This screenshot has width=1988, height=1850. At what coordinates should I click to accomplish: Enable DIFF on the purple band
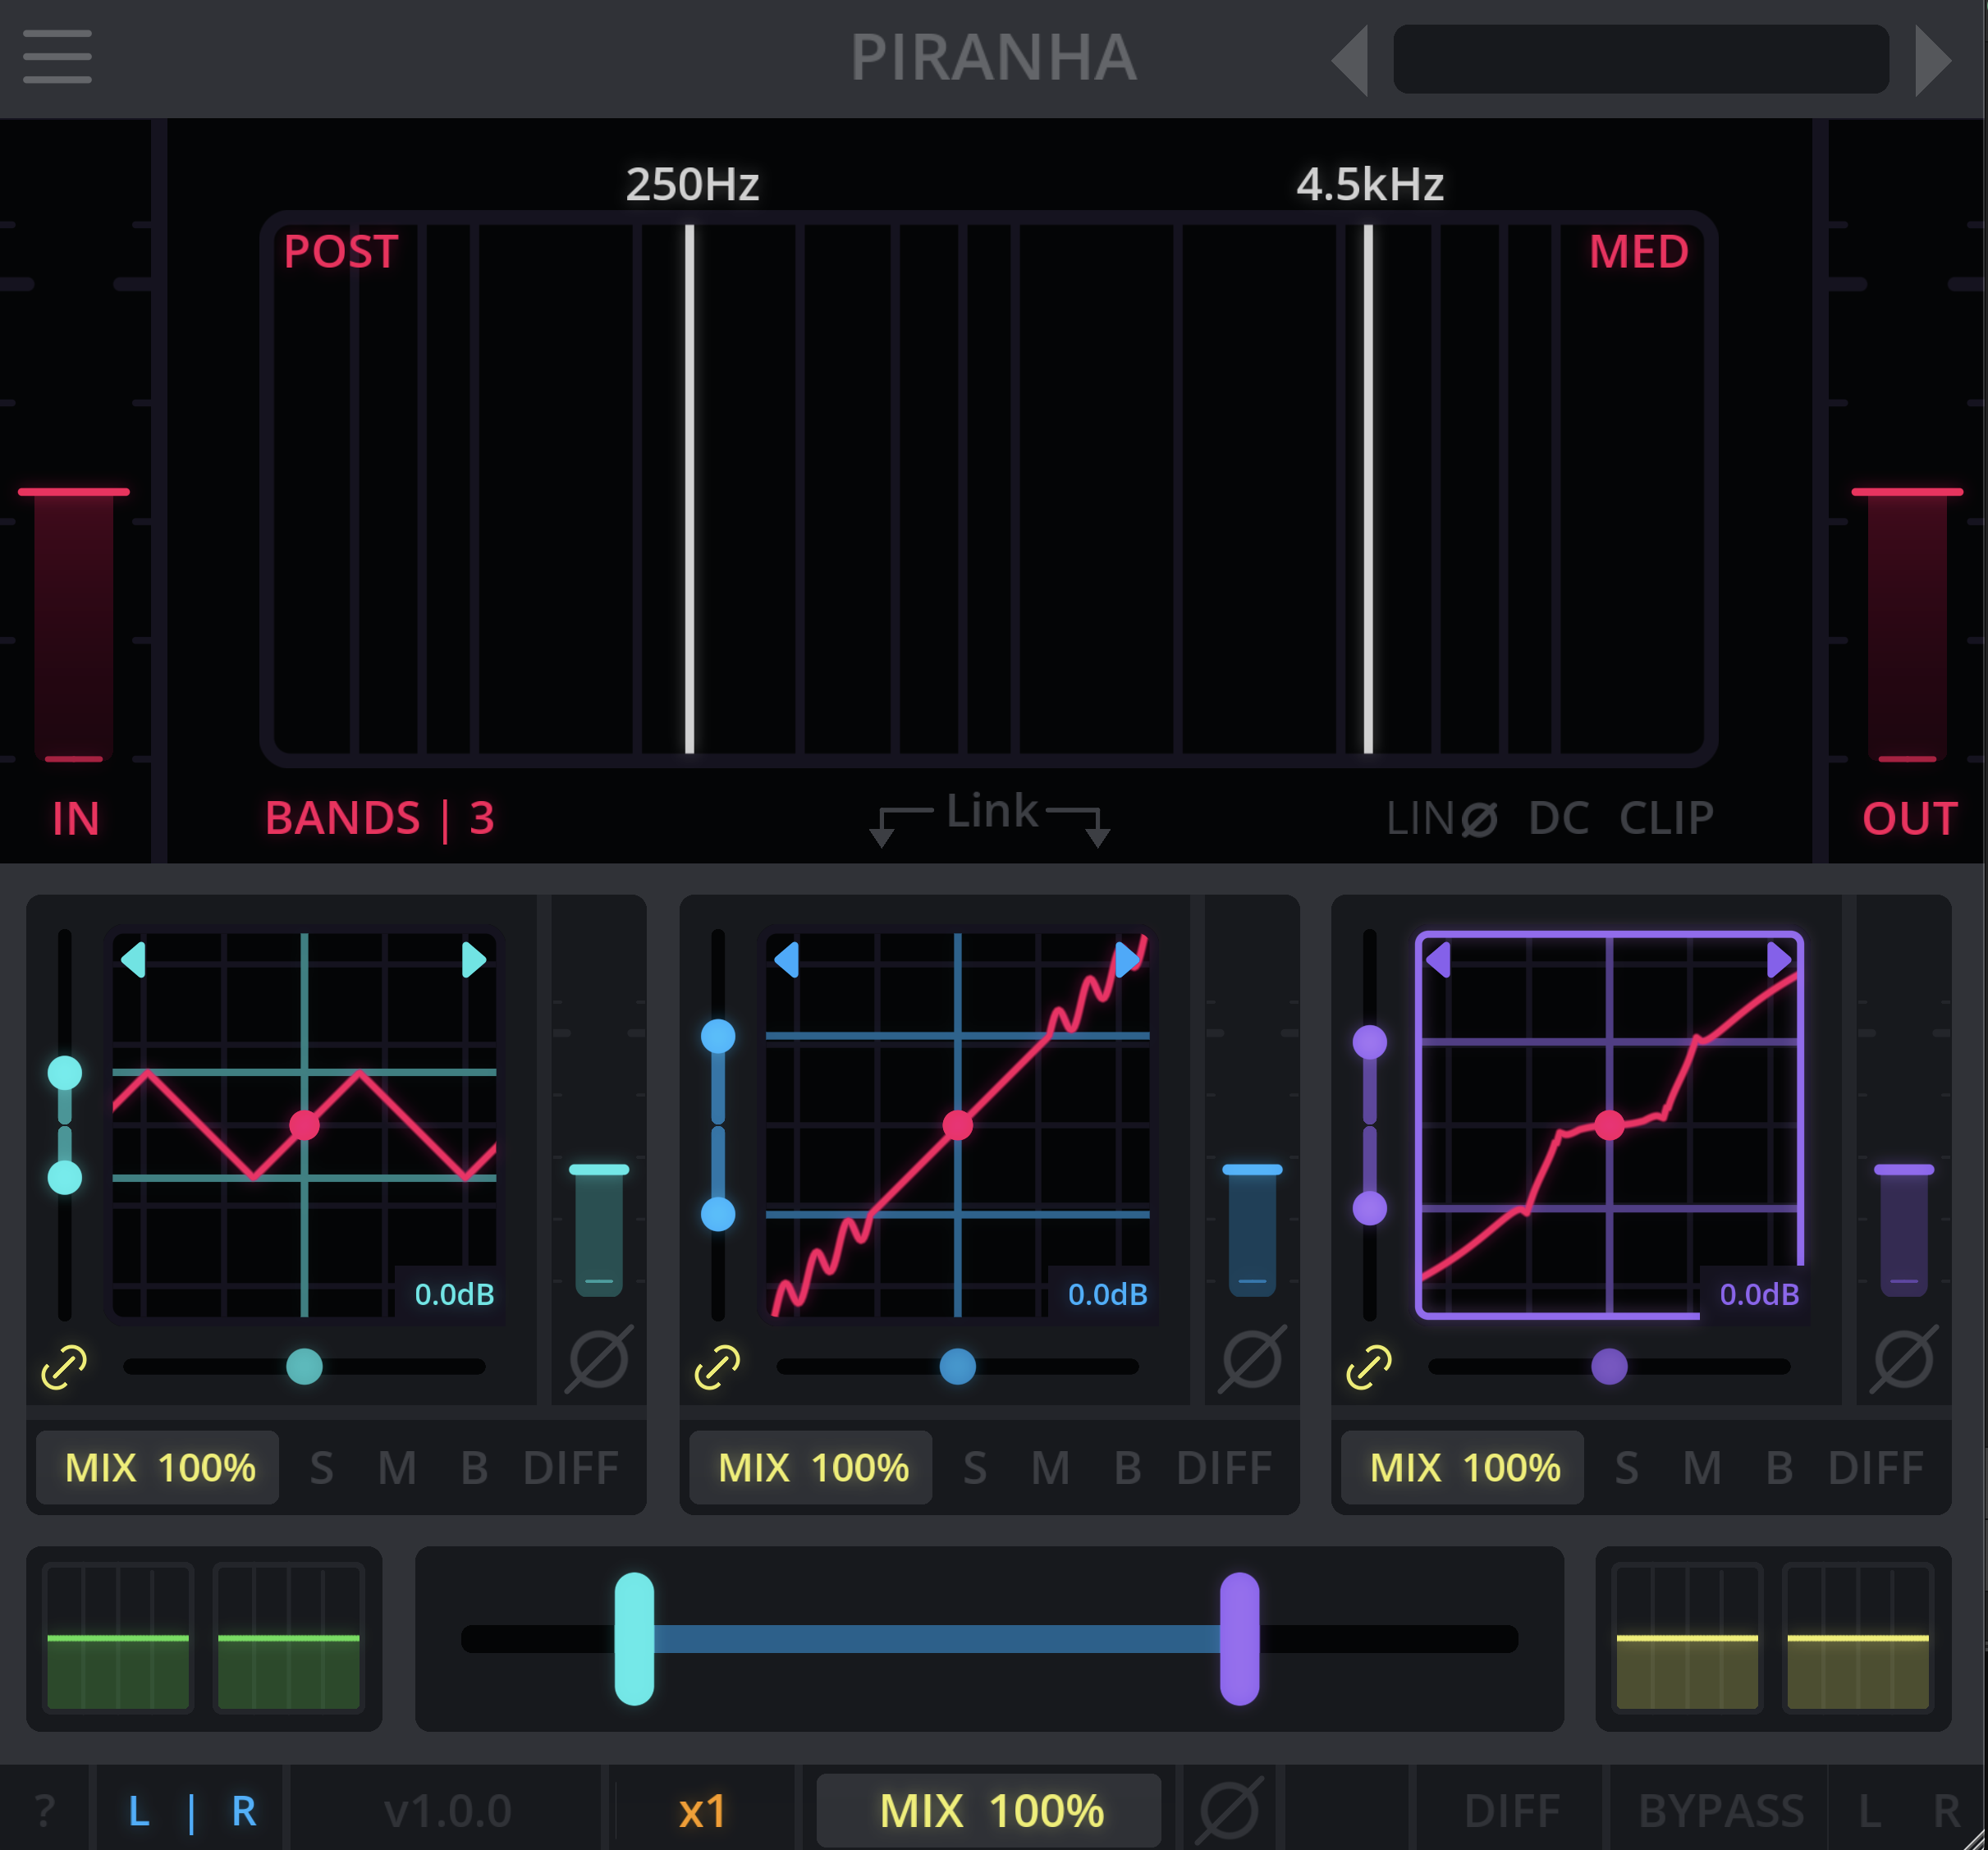(1876, 1469)
